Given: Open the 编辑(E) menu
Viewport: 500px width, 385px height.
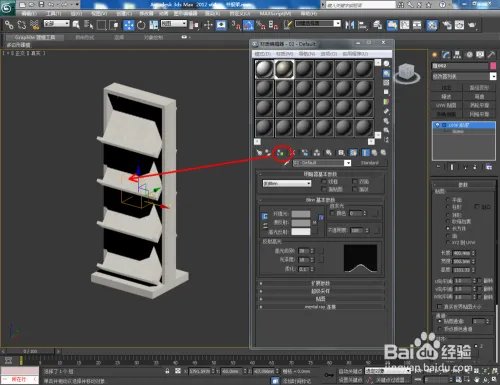Looking at the screenshot, I should coord(29,13).
